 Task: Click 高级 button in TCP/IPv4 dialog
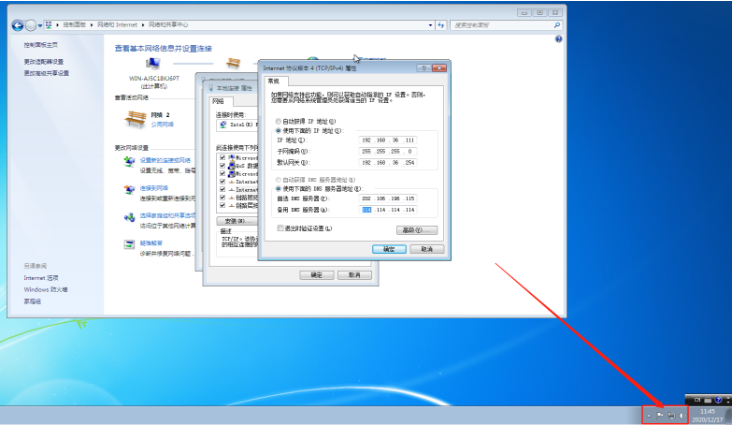(417, 230)
